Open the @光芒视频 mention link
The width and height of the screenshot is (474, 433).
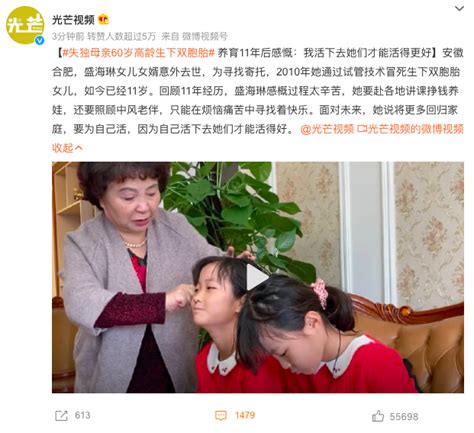click(327, 129)
